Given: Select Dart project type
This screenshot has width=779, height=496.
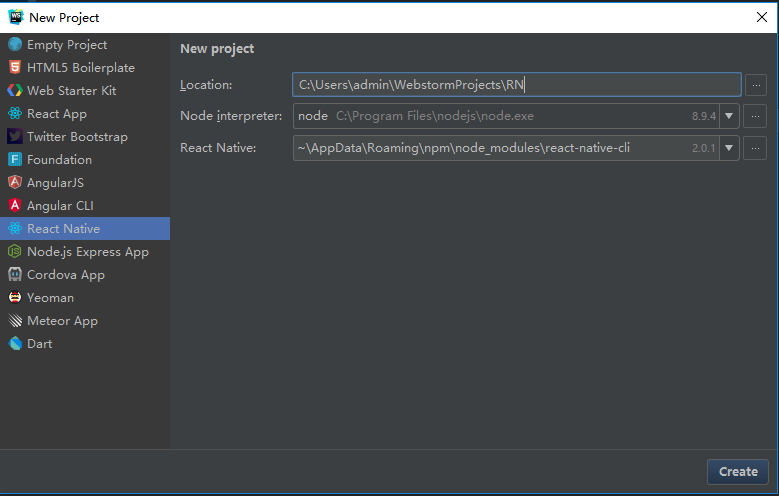Looking at the screenshot, I should coord(39,344).
